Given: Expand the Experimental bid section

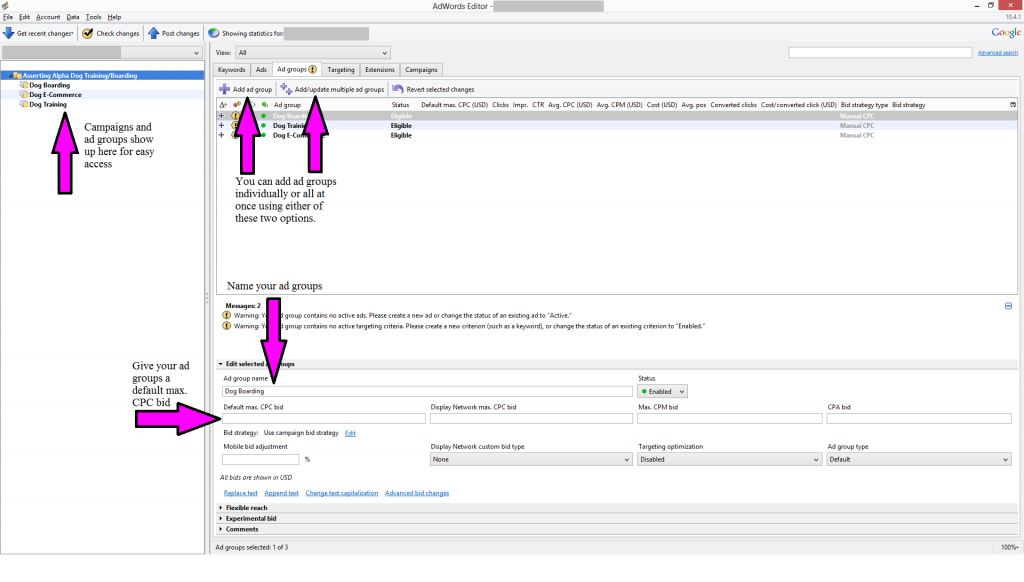Looking at the screenshot, I should (x=221, y=519).
